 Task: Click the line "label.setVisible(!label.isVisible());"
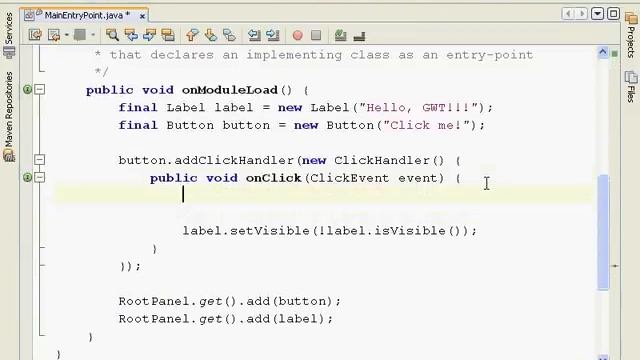[329, 231]
